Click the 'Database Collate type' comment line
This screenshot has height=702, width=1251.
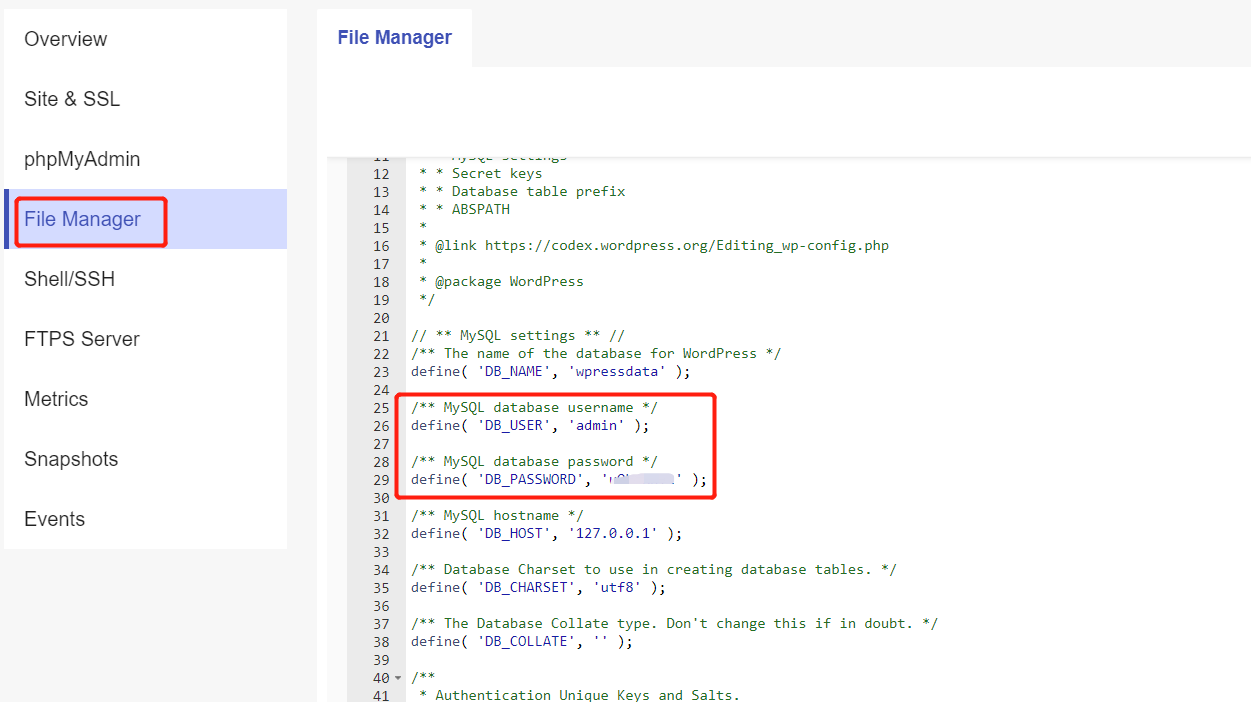(x=674, y=624)
